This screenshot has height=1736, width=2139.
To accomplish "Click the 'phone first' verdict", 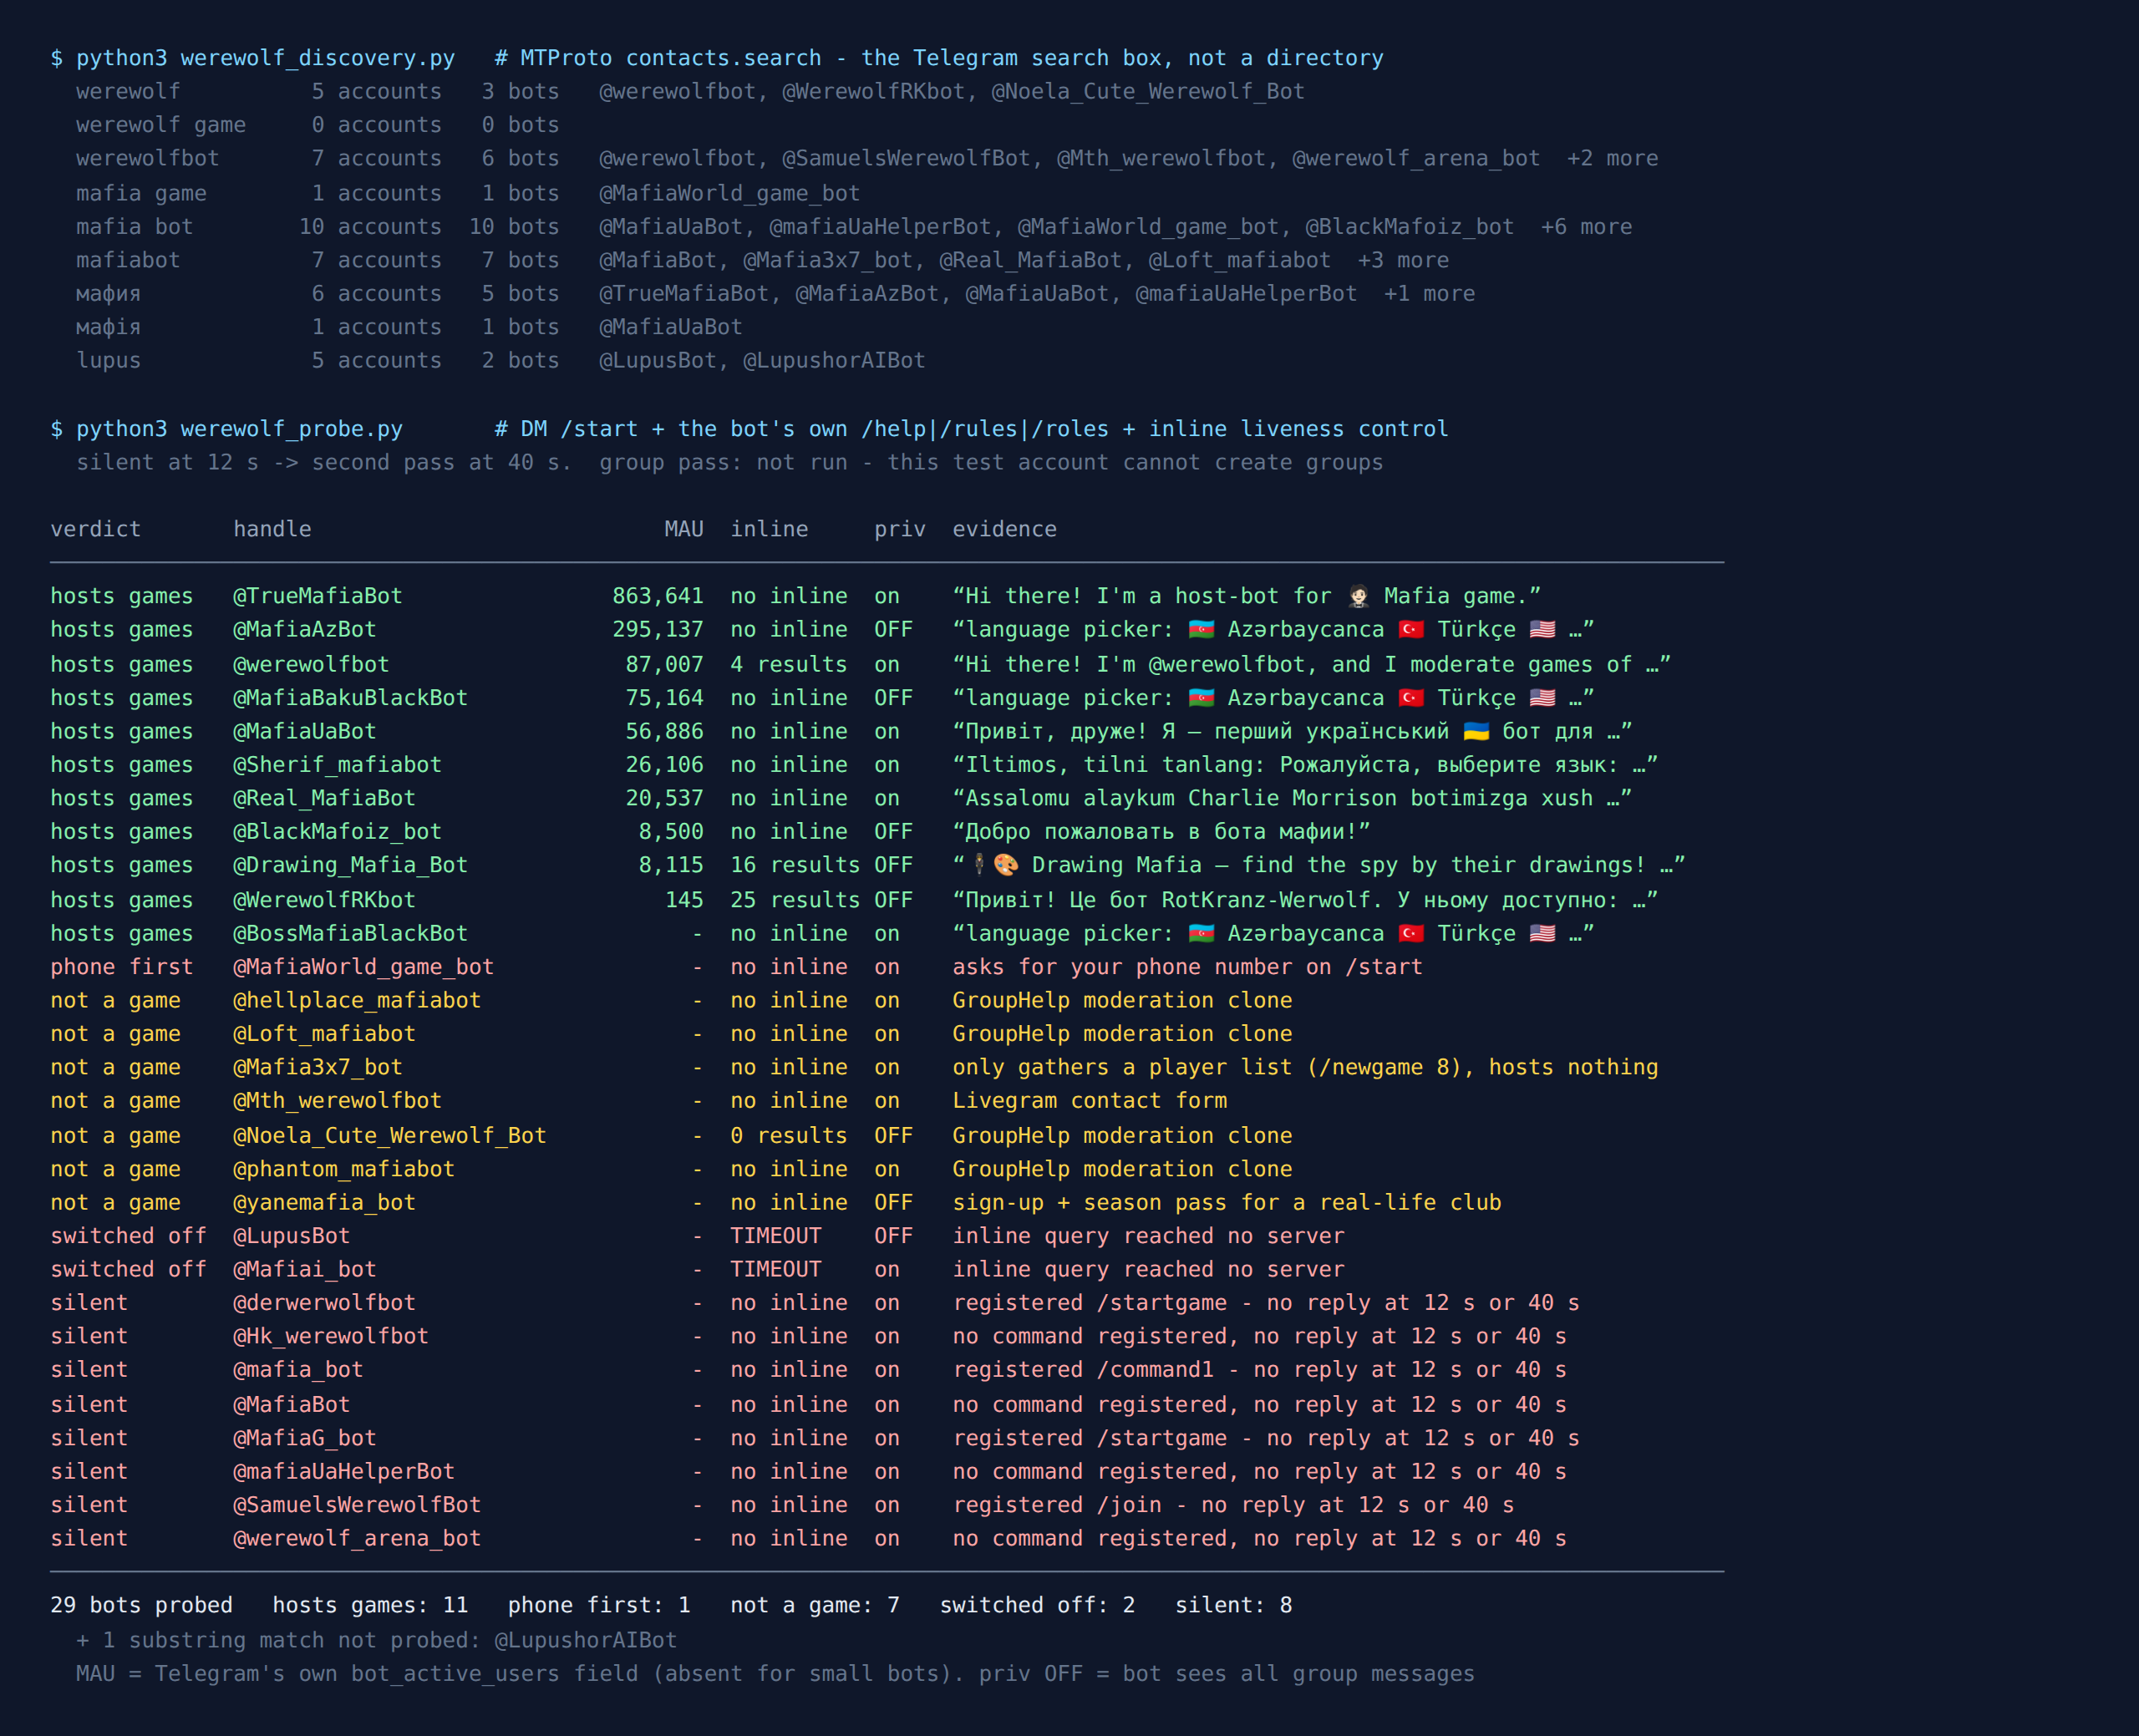I will (121, 967).
